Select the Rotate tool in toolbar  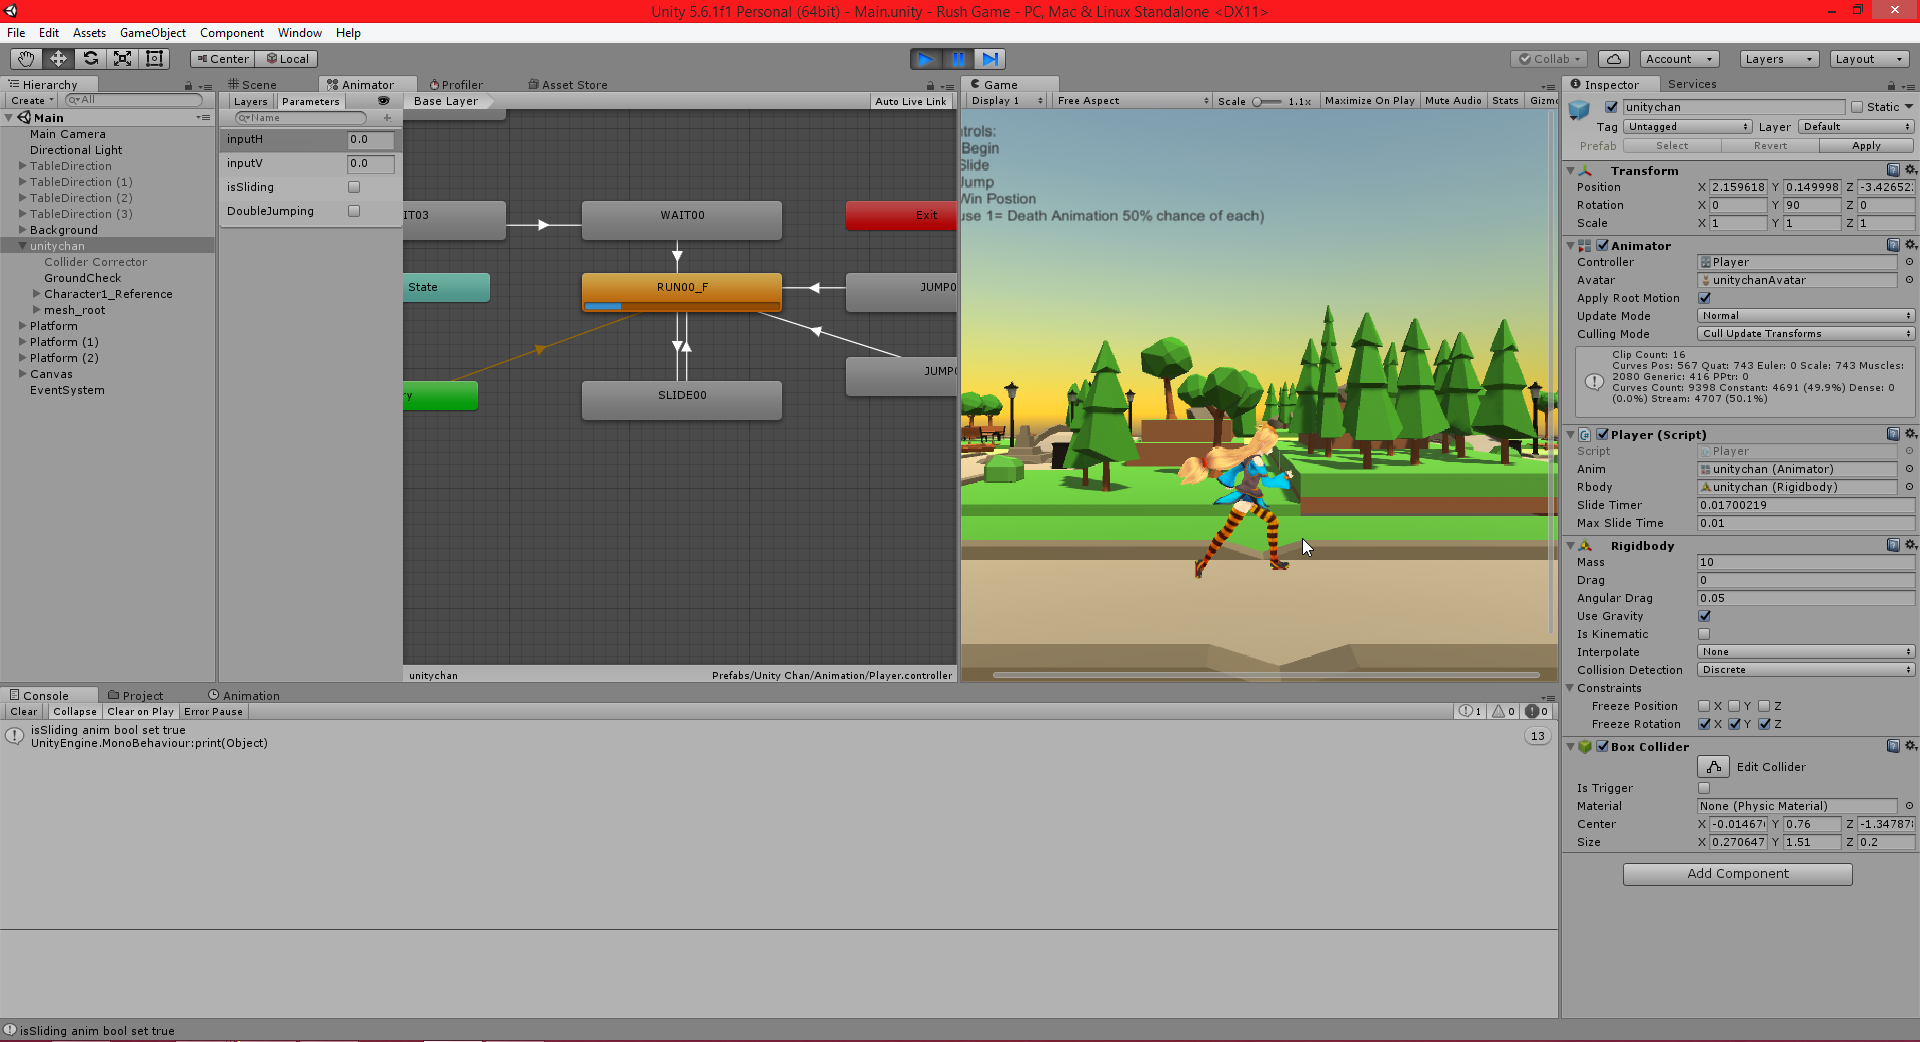(90, 59)
